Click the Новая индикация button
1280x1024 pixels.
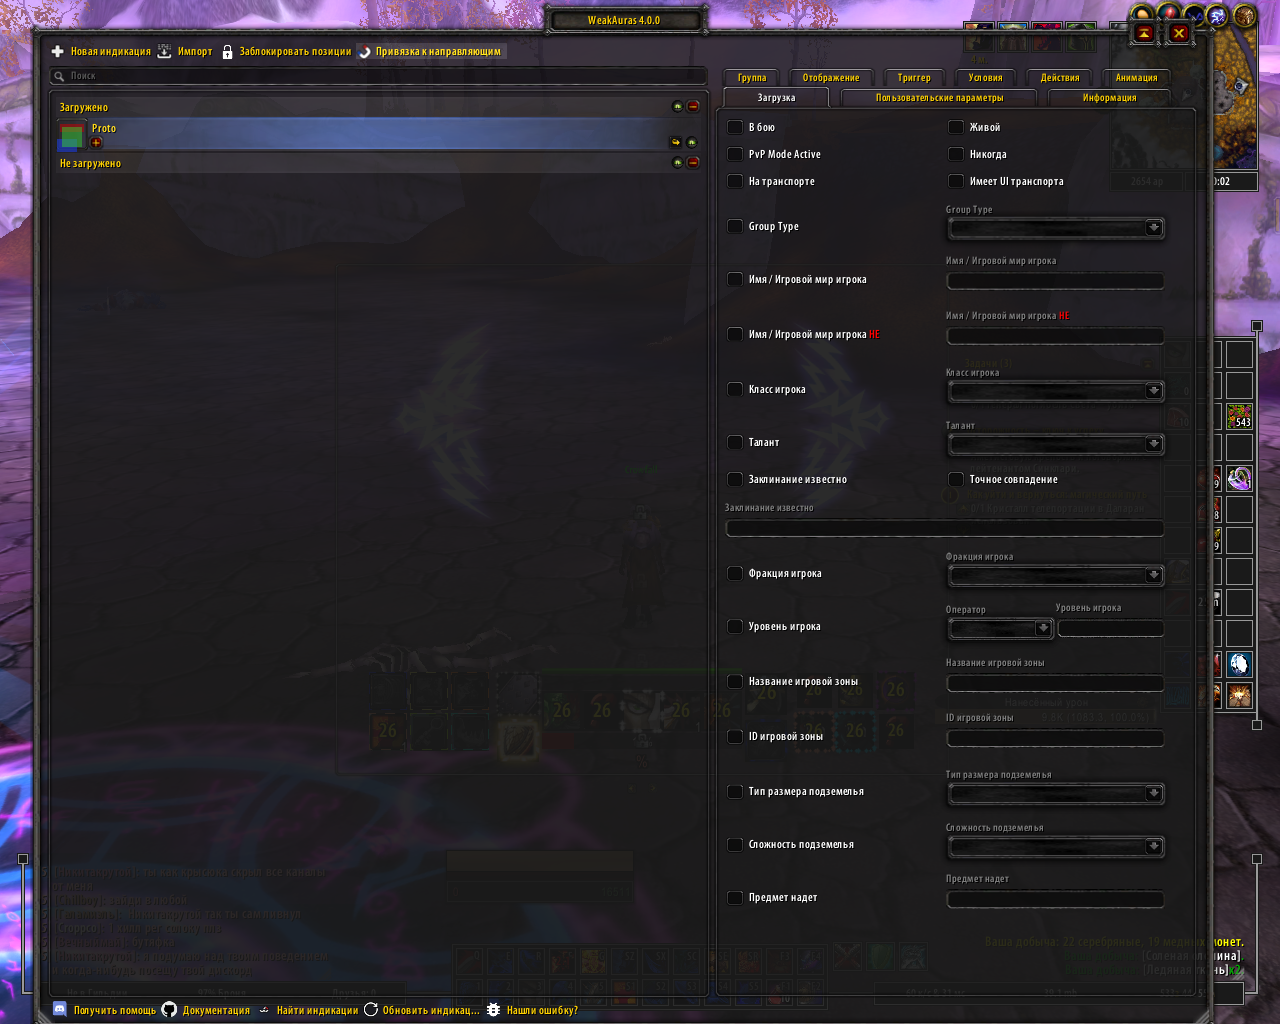tap(101, 52)
